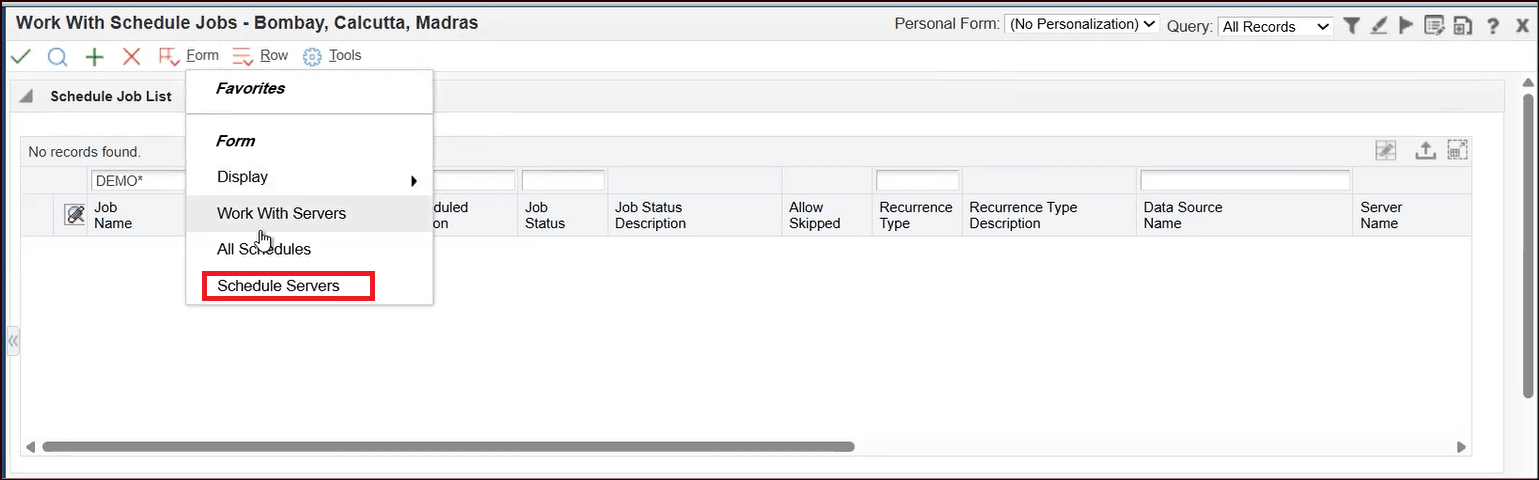Click the green Add plus icon
This screenshot has width=1539, height=480.
point(94,57)
